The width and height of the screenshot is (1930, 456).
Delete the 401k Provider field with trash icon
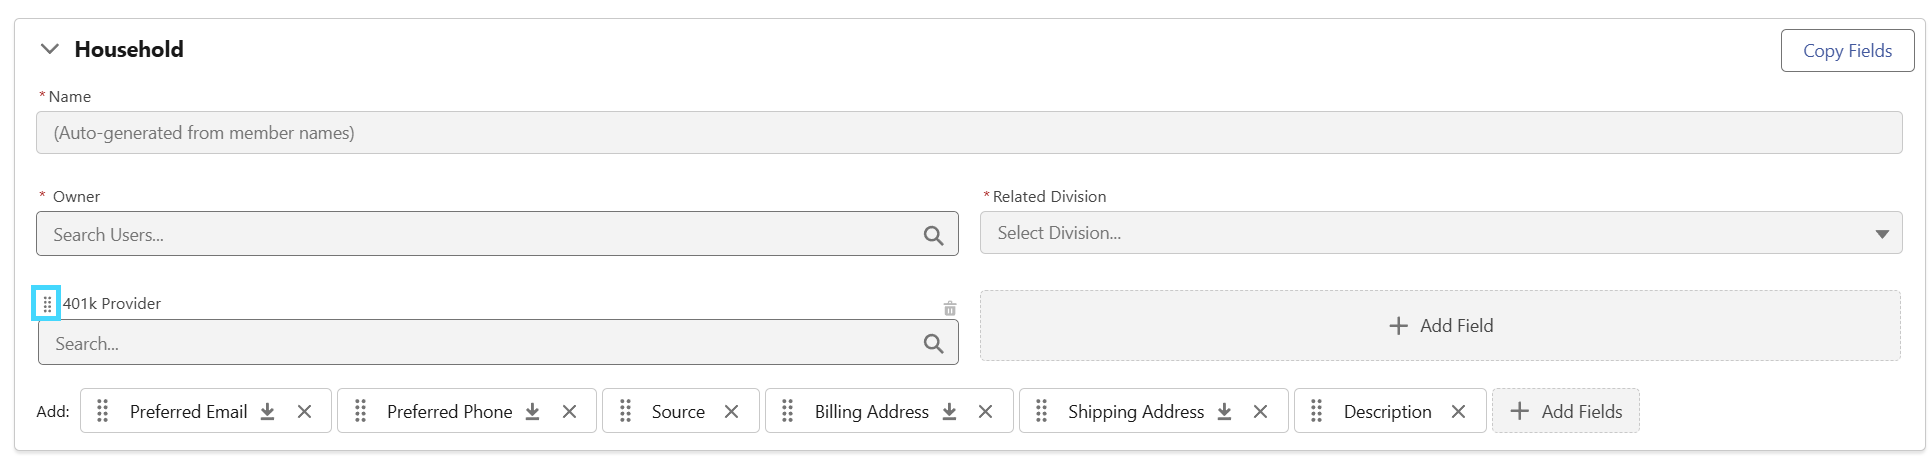pos(950,308)
